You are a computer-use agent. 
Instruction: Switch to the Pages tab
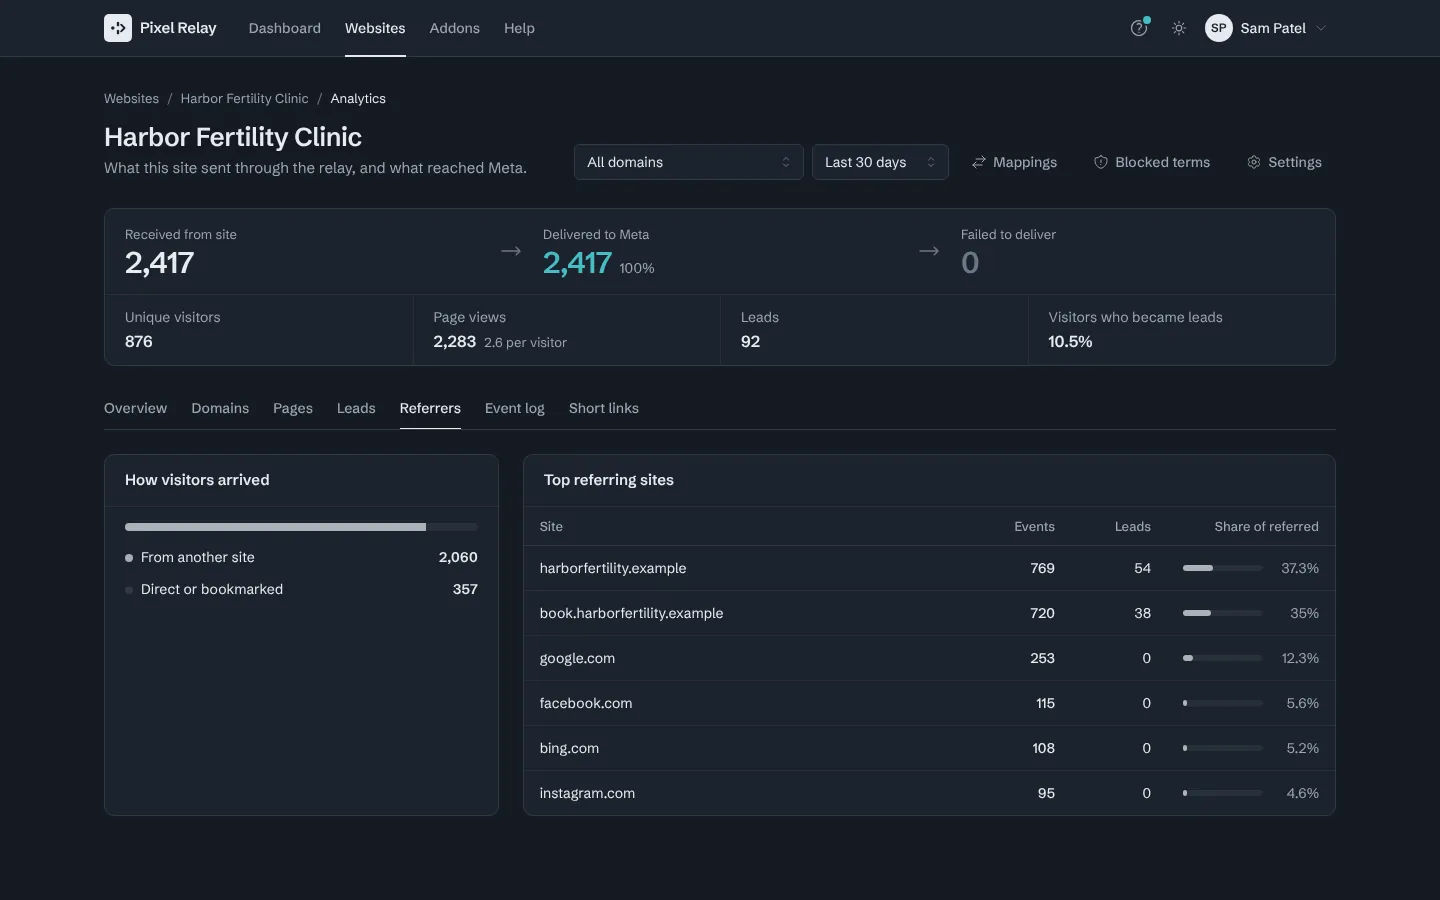click(x=293, y=408)
